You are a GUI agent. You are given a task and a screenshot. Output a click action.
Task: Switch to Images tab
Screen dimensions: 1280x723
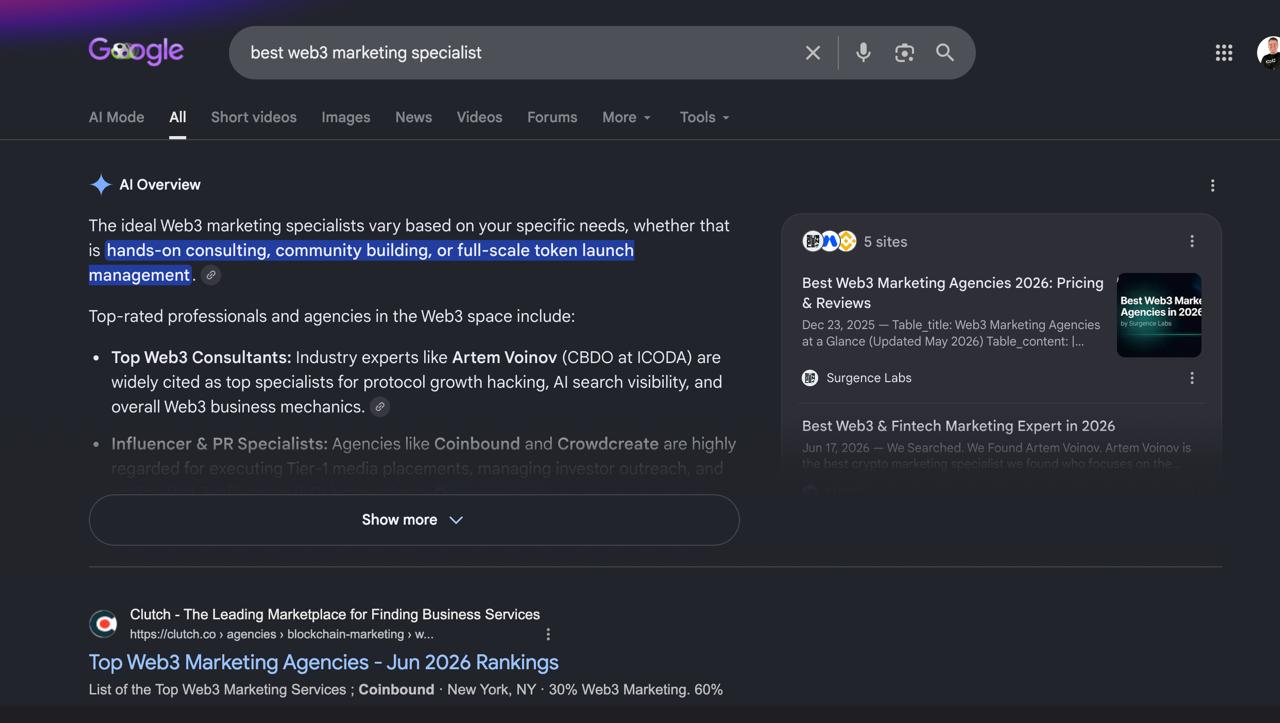point(345,117)
